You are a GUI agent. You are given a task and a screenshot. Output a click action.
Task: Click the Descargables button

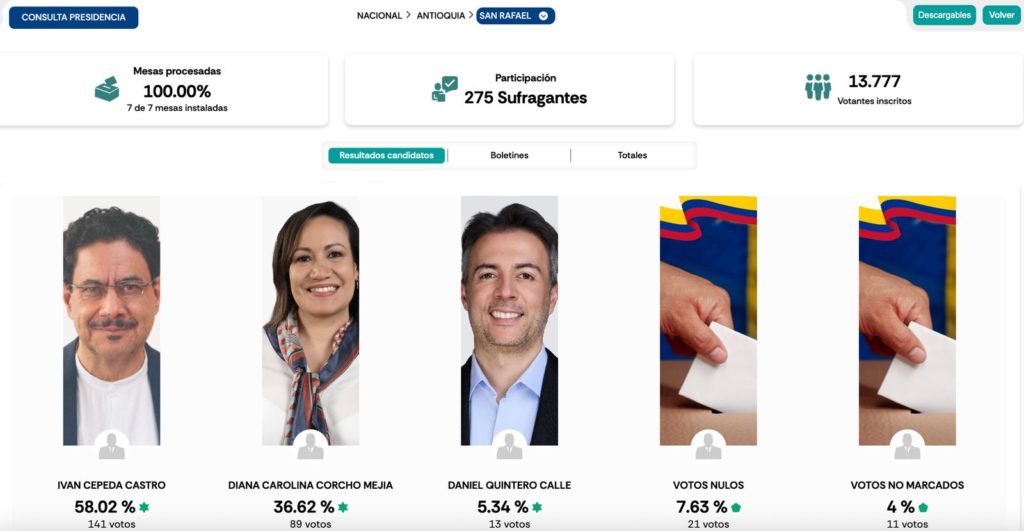pyautogui.click(x=944, y=15)
